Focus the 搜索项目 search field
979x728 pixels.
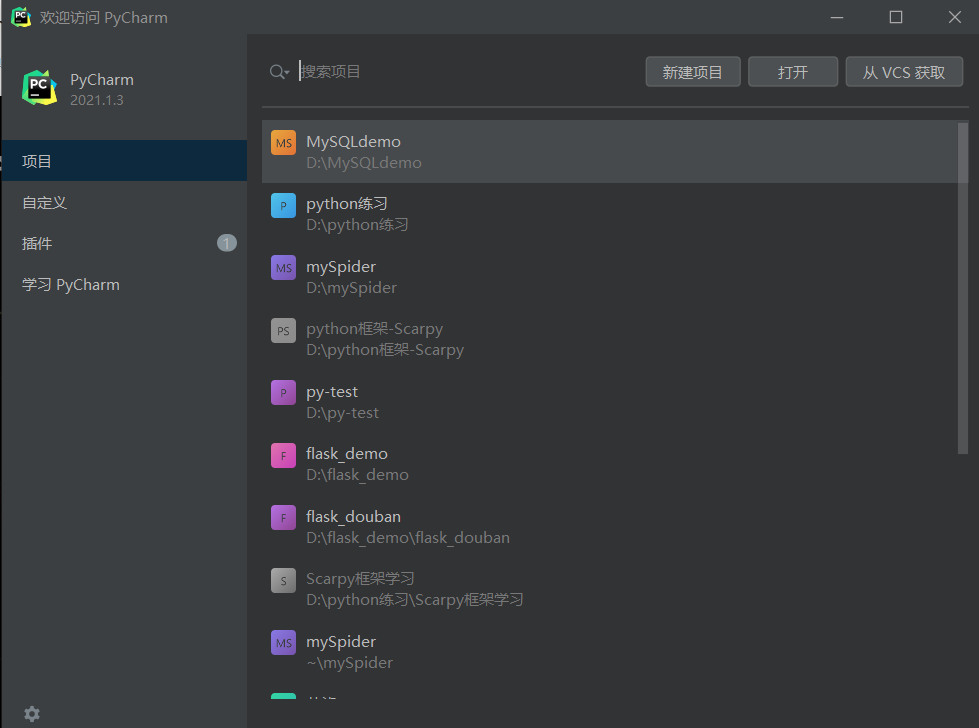pos(468,72)
